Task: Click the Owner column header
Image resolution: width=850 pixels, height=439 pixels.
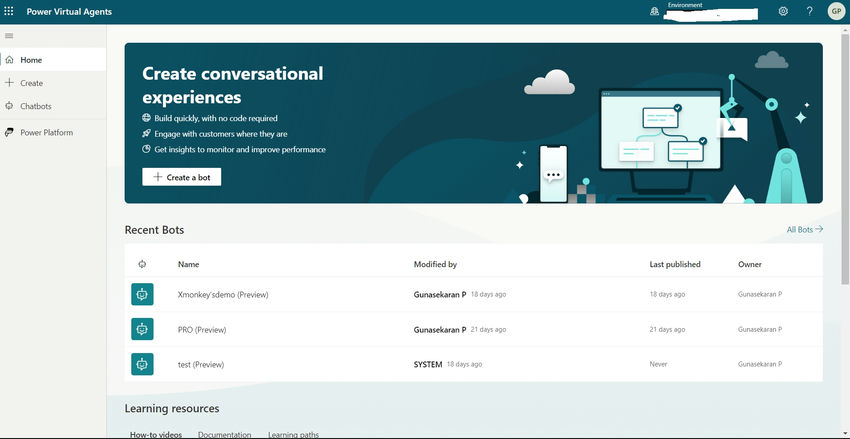Action: point(750,264)
